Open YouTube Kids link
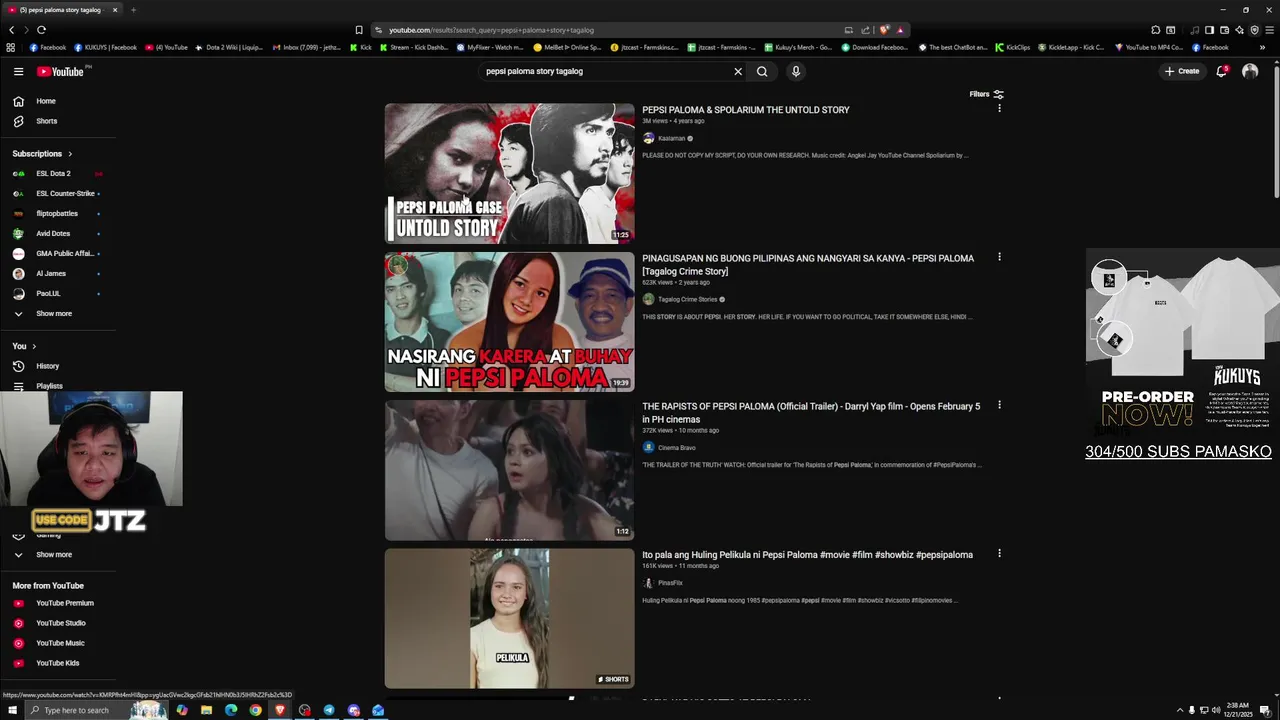The height and width of the screenshot is (720, 1280). coord(58,663)
